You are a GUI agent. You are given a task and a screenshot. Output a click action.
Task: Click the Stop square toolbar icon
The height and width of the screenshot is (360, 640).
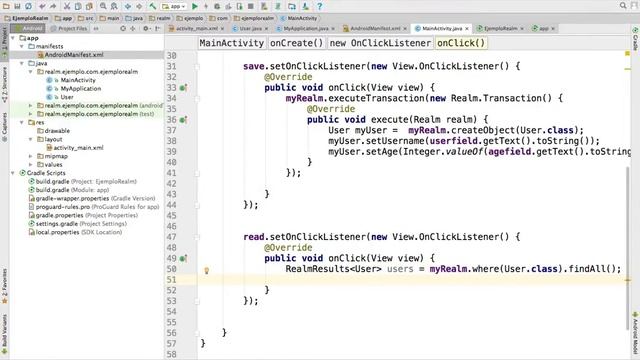pyautogui.click(x=251, y=6)
